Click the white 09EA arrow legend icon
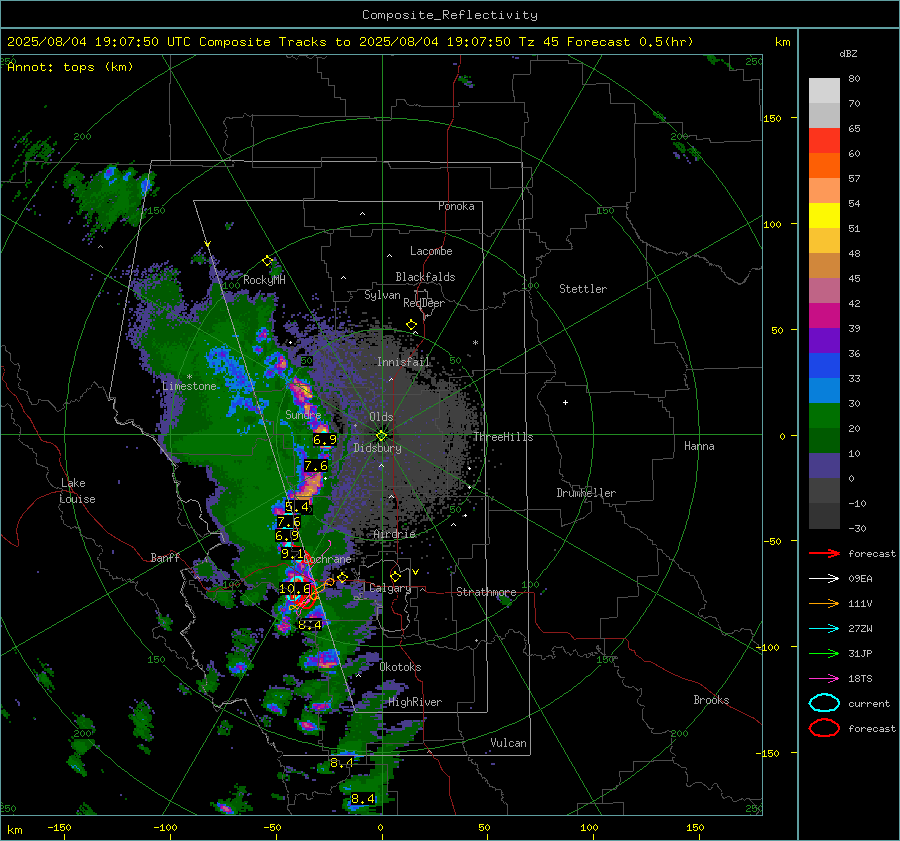Screen dimensions: 900x841 click(x=824, y=579)
